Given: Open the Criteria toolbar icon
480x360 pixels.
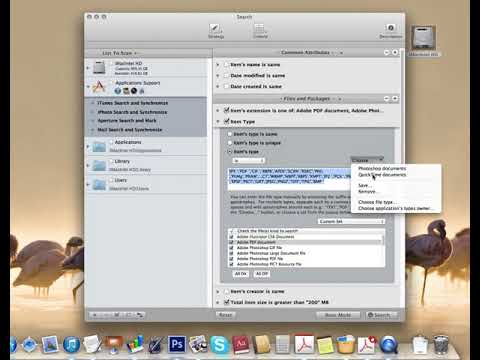Looking at the screenshot, I should tap(260, 29).
